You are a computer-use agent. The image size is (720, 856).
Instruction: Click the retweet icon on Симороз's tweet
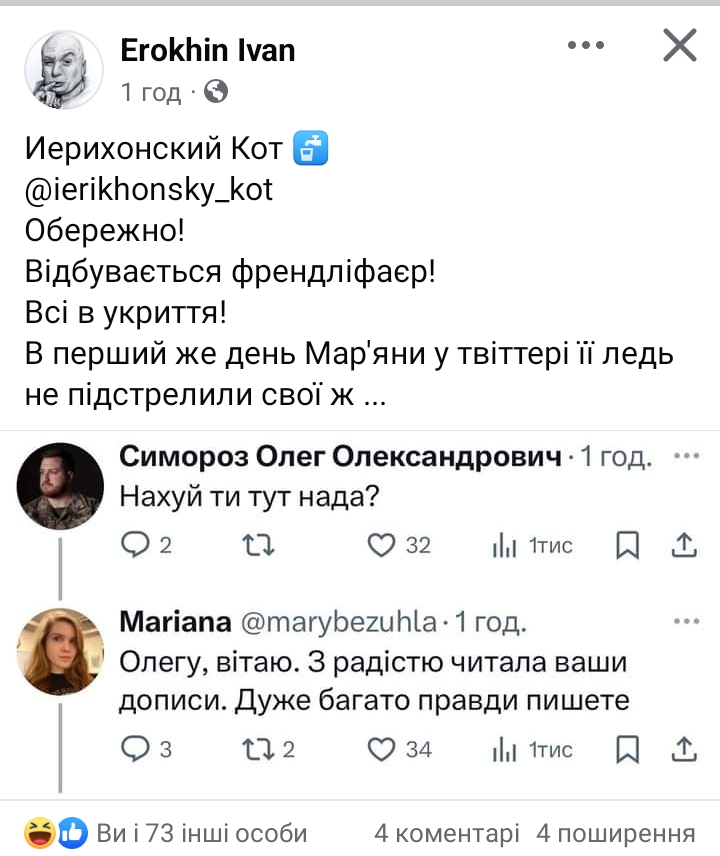click(x=260, y=544)
